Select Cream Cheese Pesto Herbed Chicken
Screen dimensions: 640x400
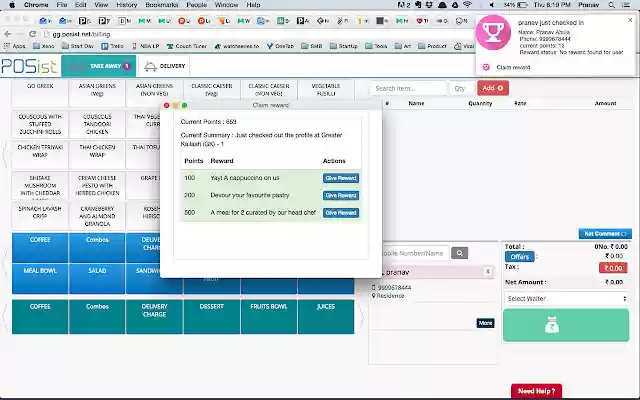click(x=97, y=185)
